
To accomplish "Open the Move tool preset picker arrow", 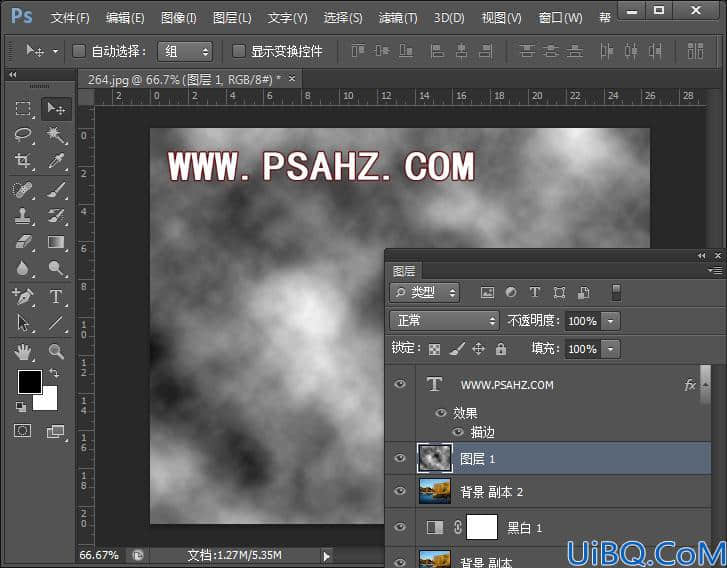I will pos(56,51).
